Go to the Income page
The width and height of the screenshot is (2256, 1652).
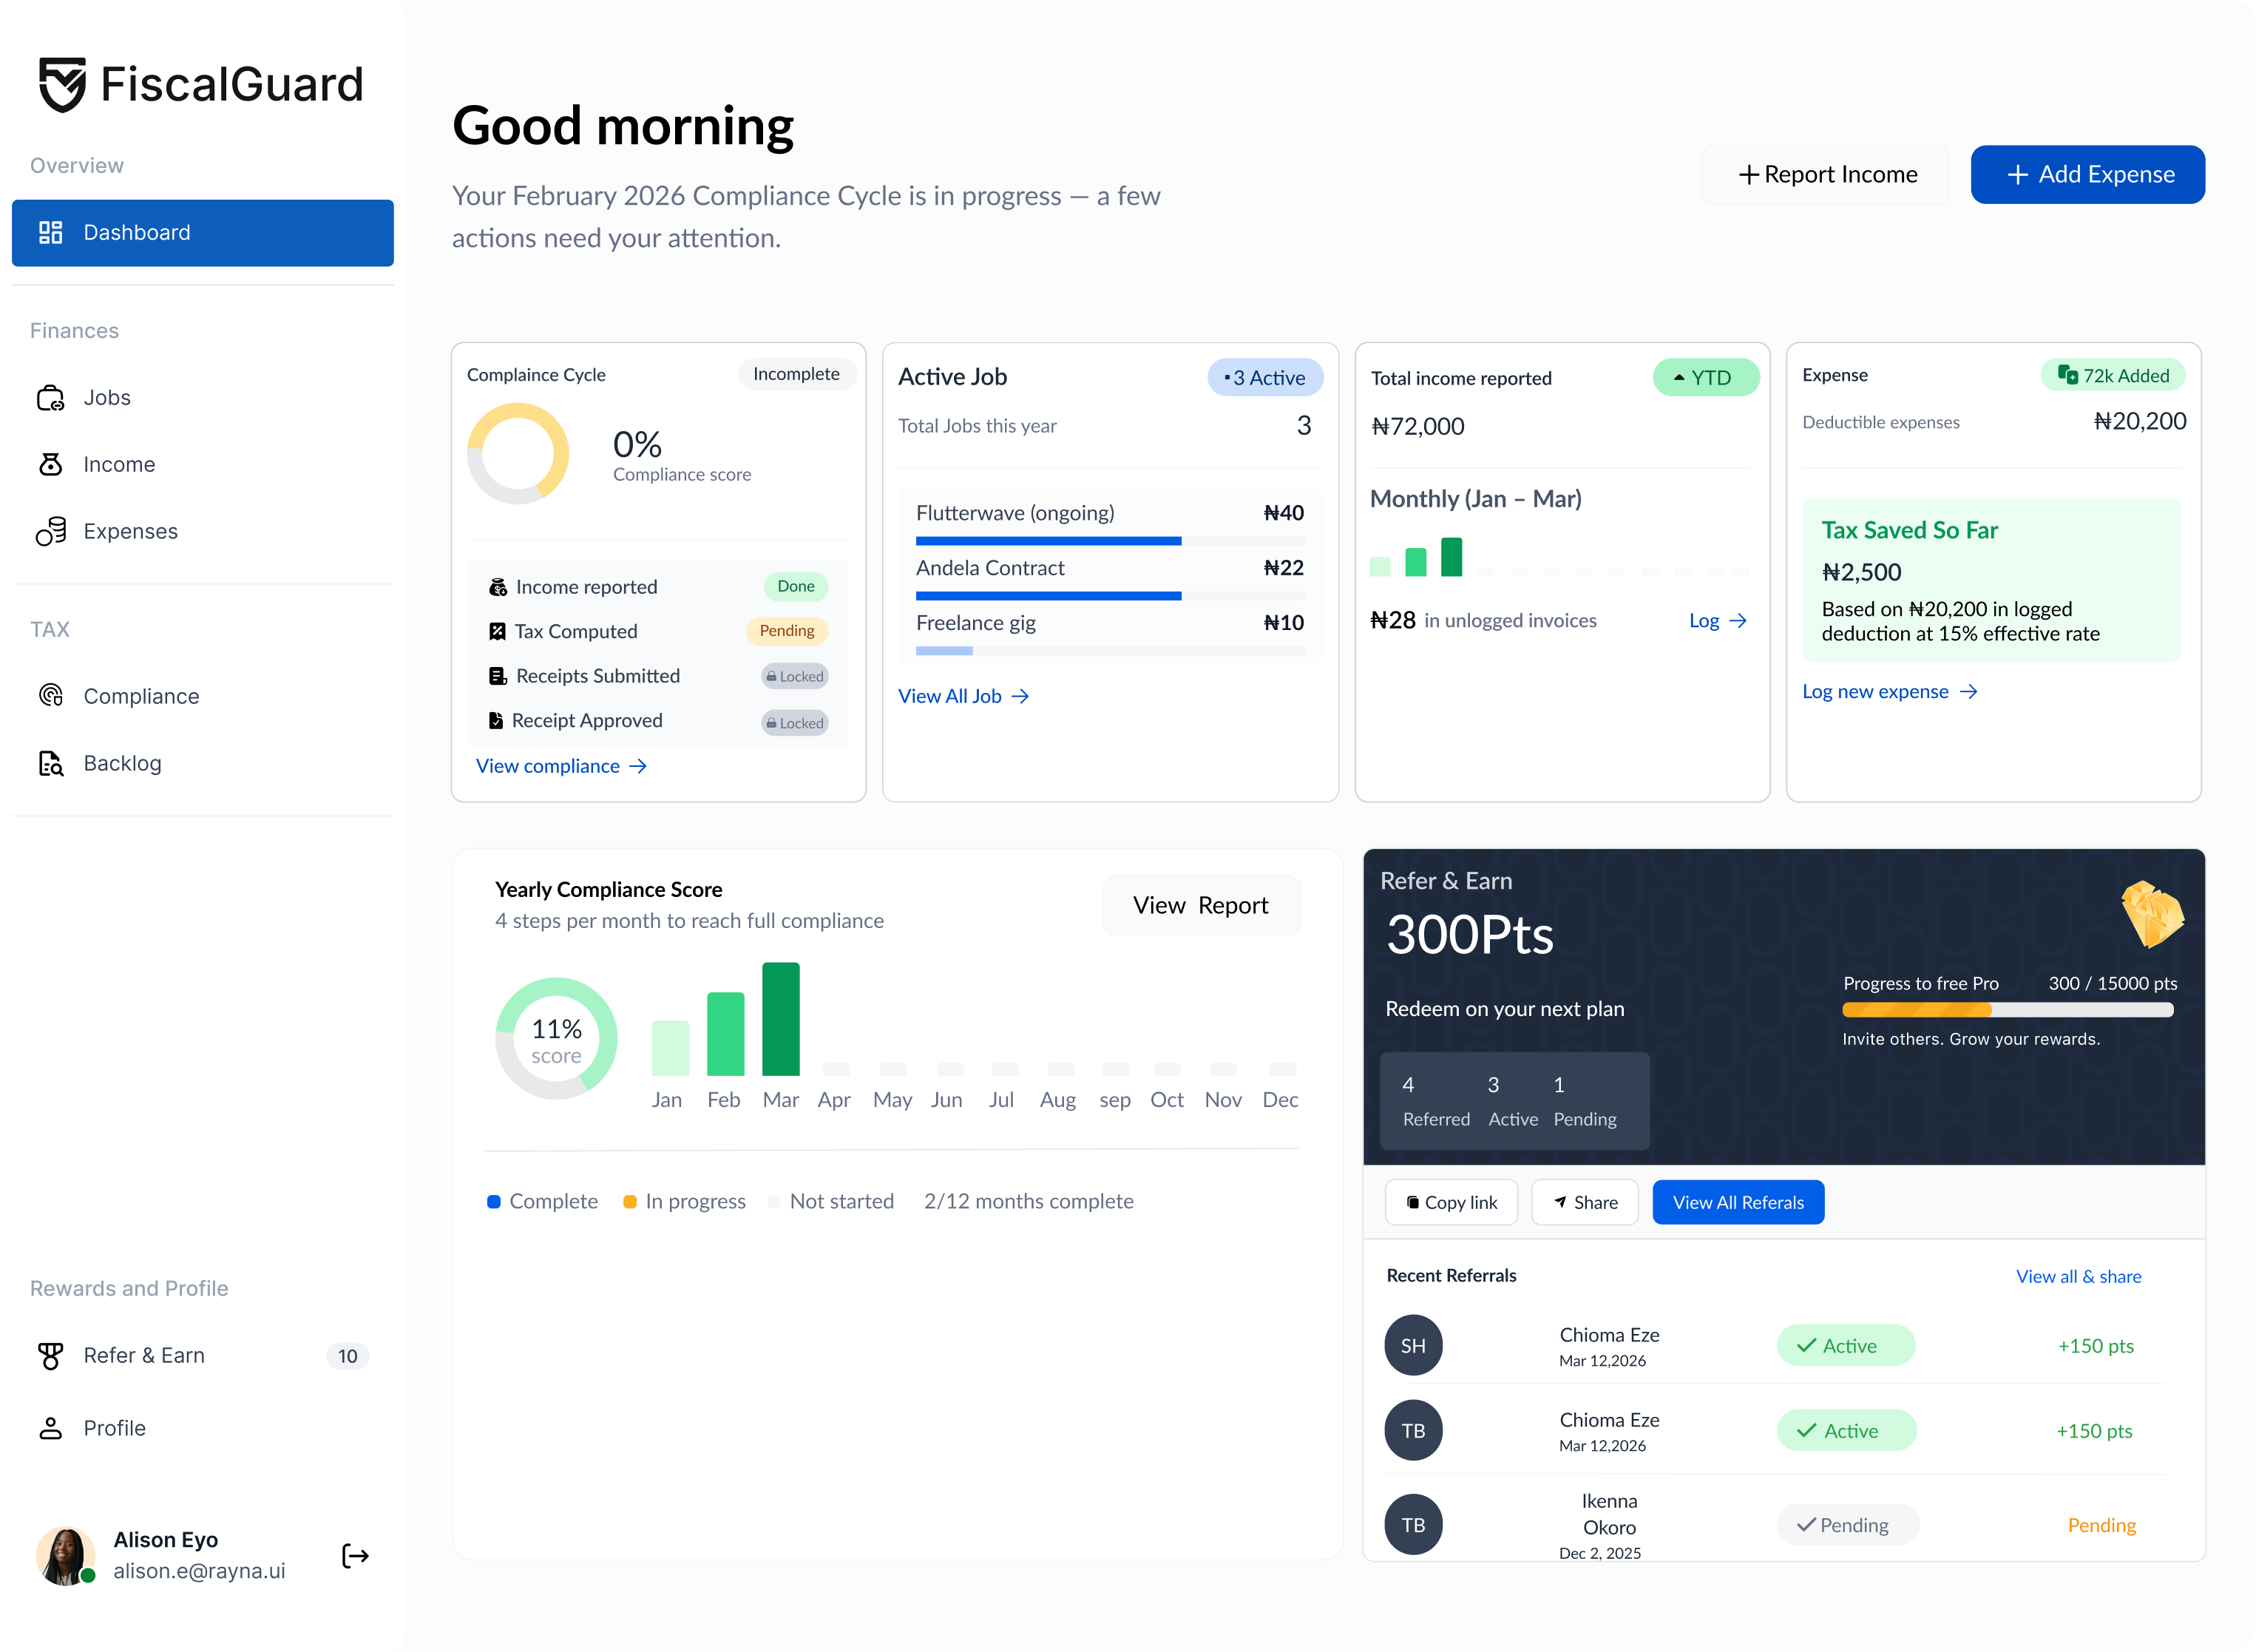click(x=203, y=465)
